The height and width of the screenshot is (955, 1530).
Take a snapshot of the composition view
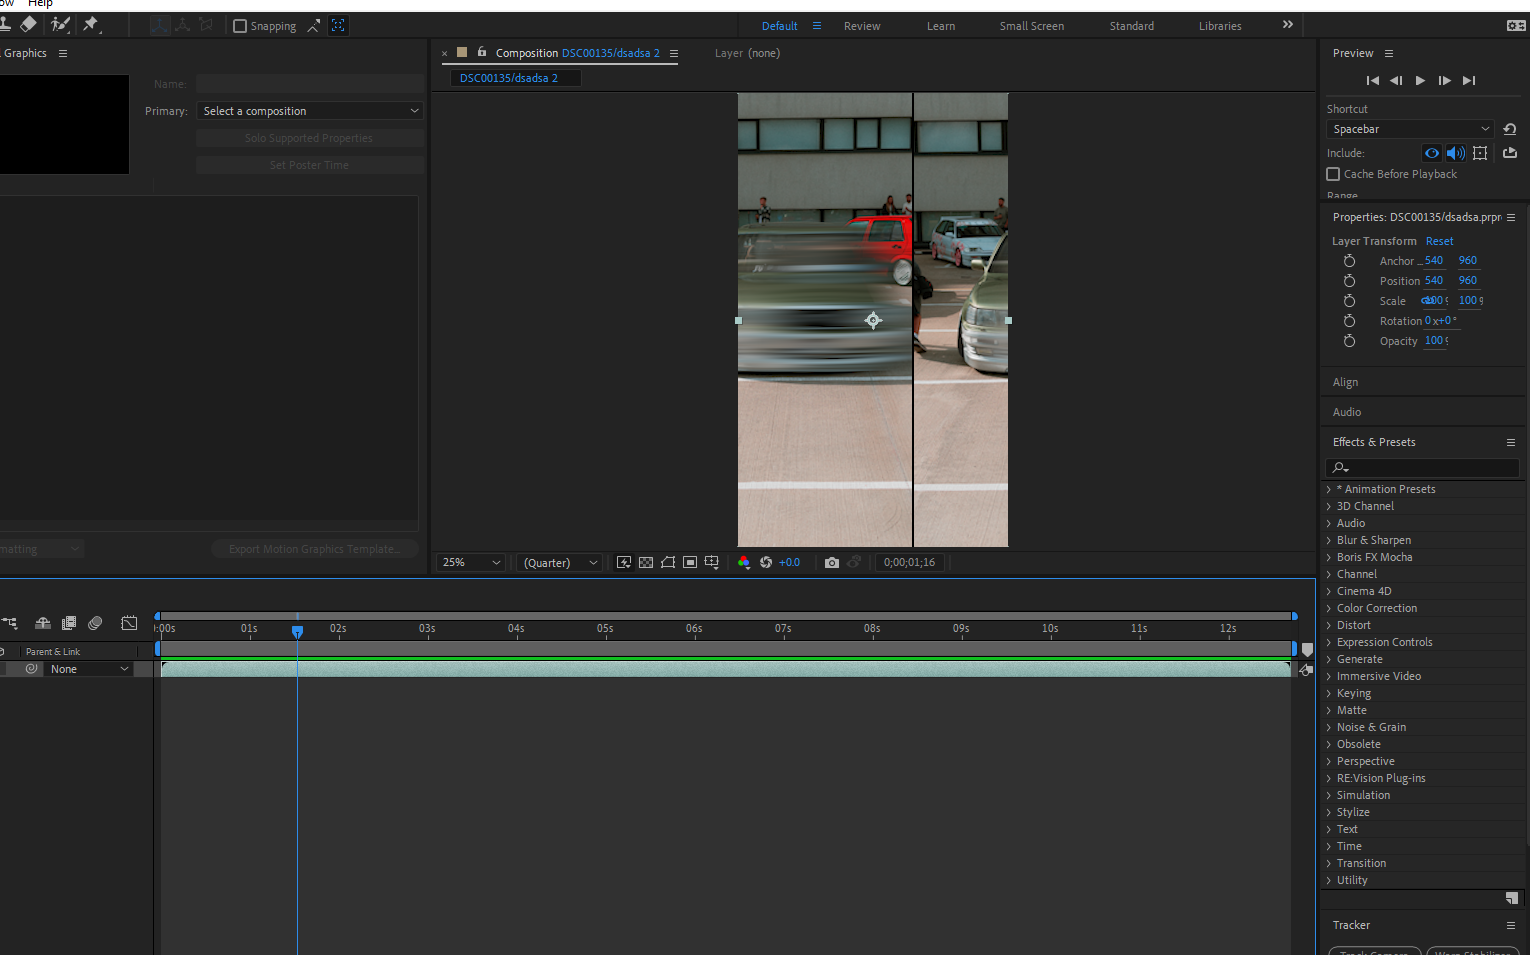(831, 562)
